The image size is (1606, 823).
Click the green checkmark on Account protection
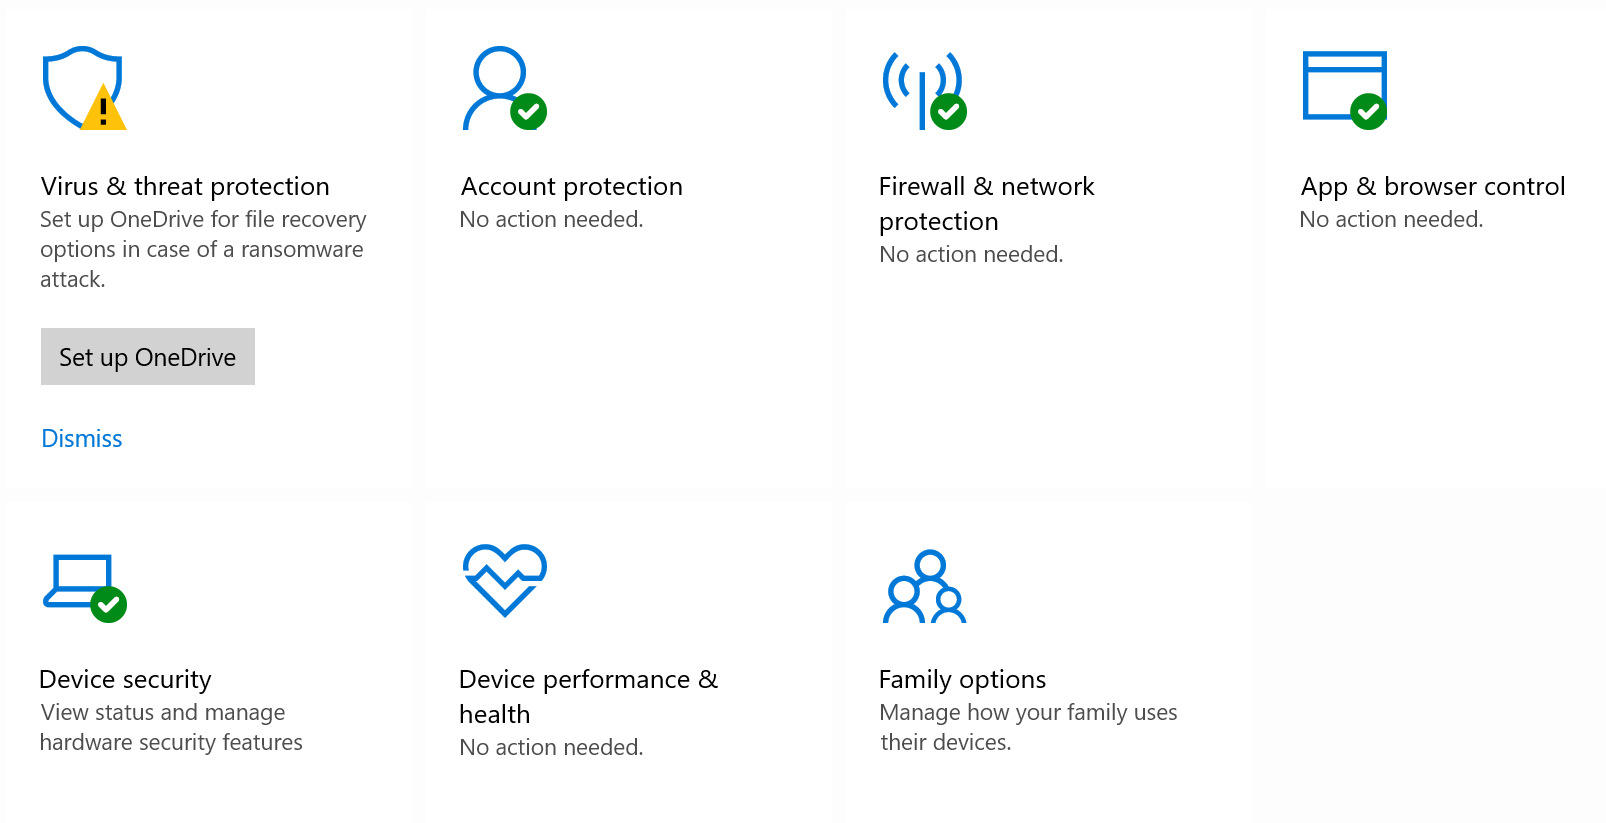pyautogui.click(x=530, y=113)
